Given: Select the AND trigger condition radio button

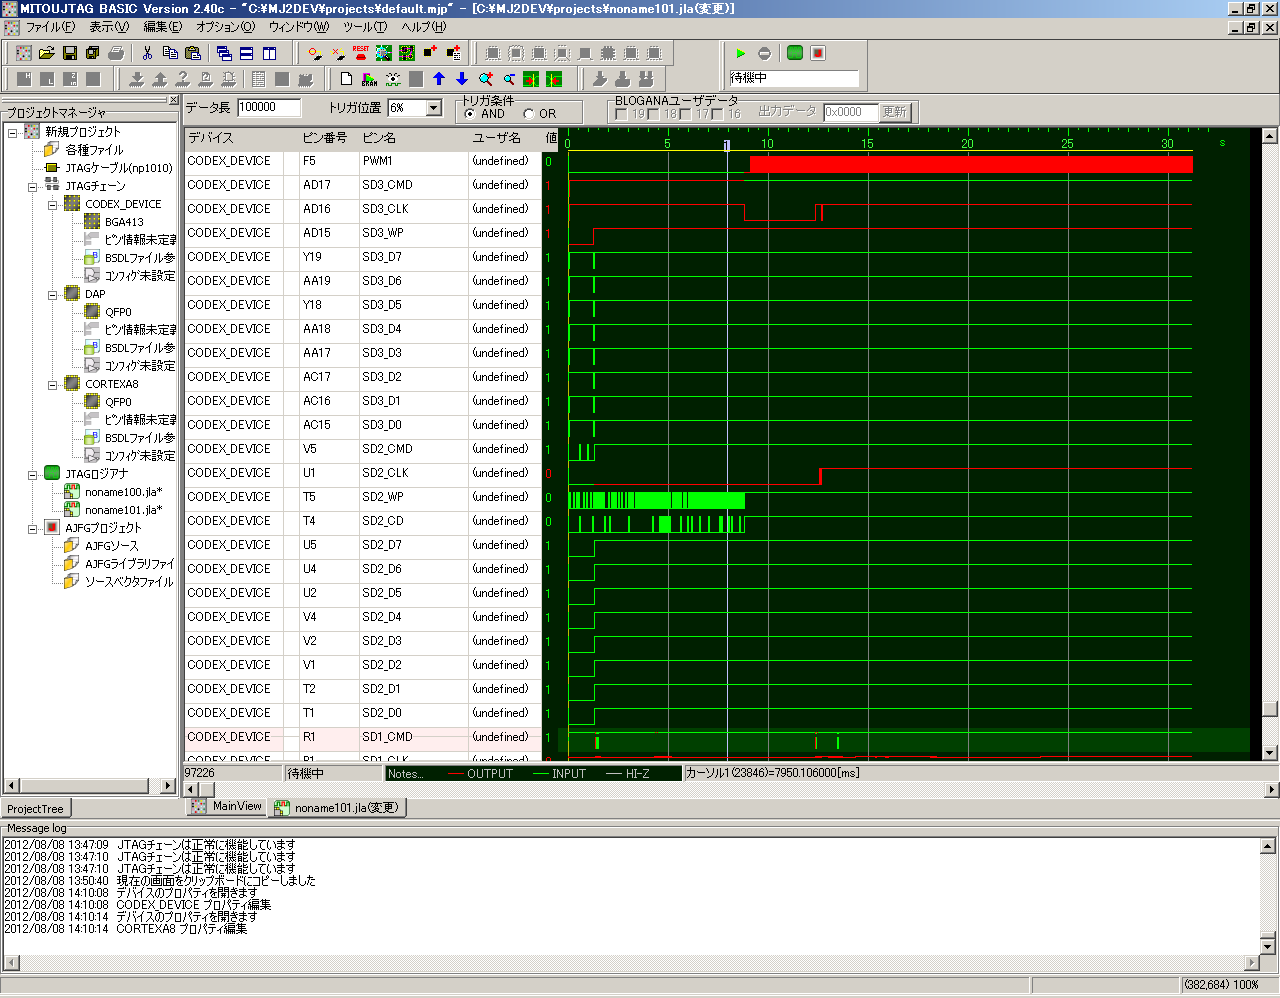Looking at the screenshot, I should (470, 114).
